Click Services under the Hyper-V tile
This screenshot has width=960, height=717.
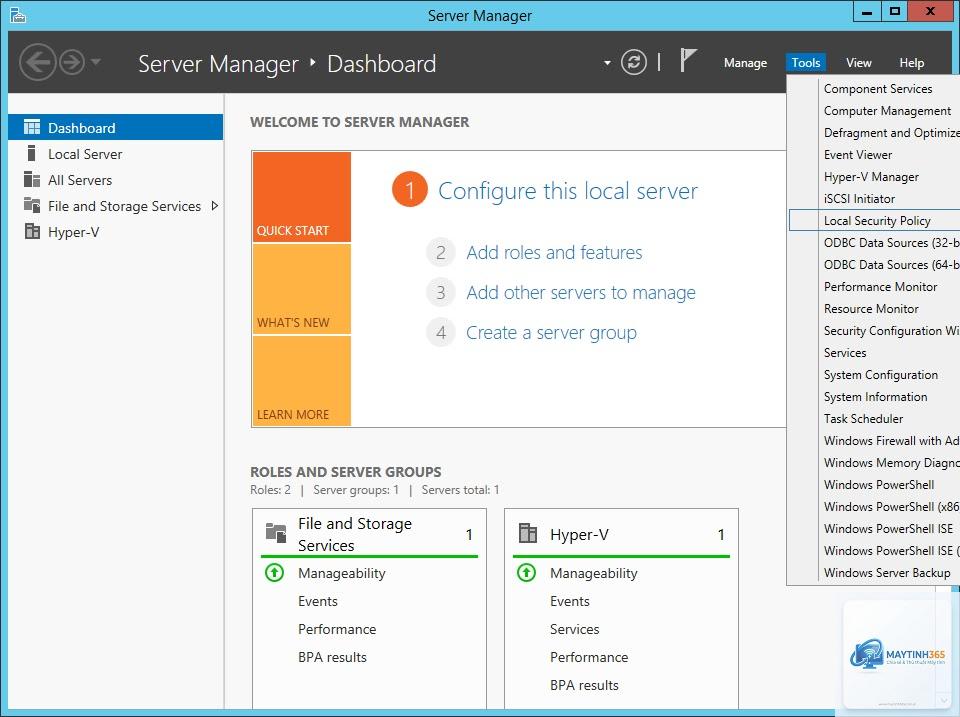coord(574,629)
